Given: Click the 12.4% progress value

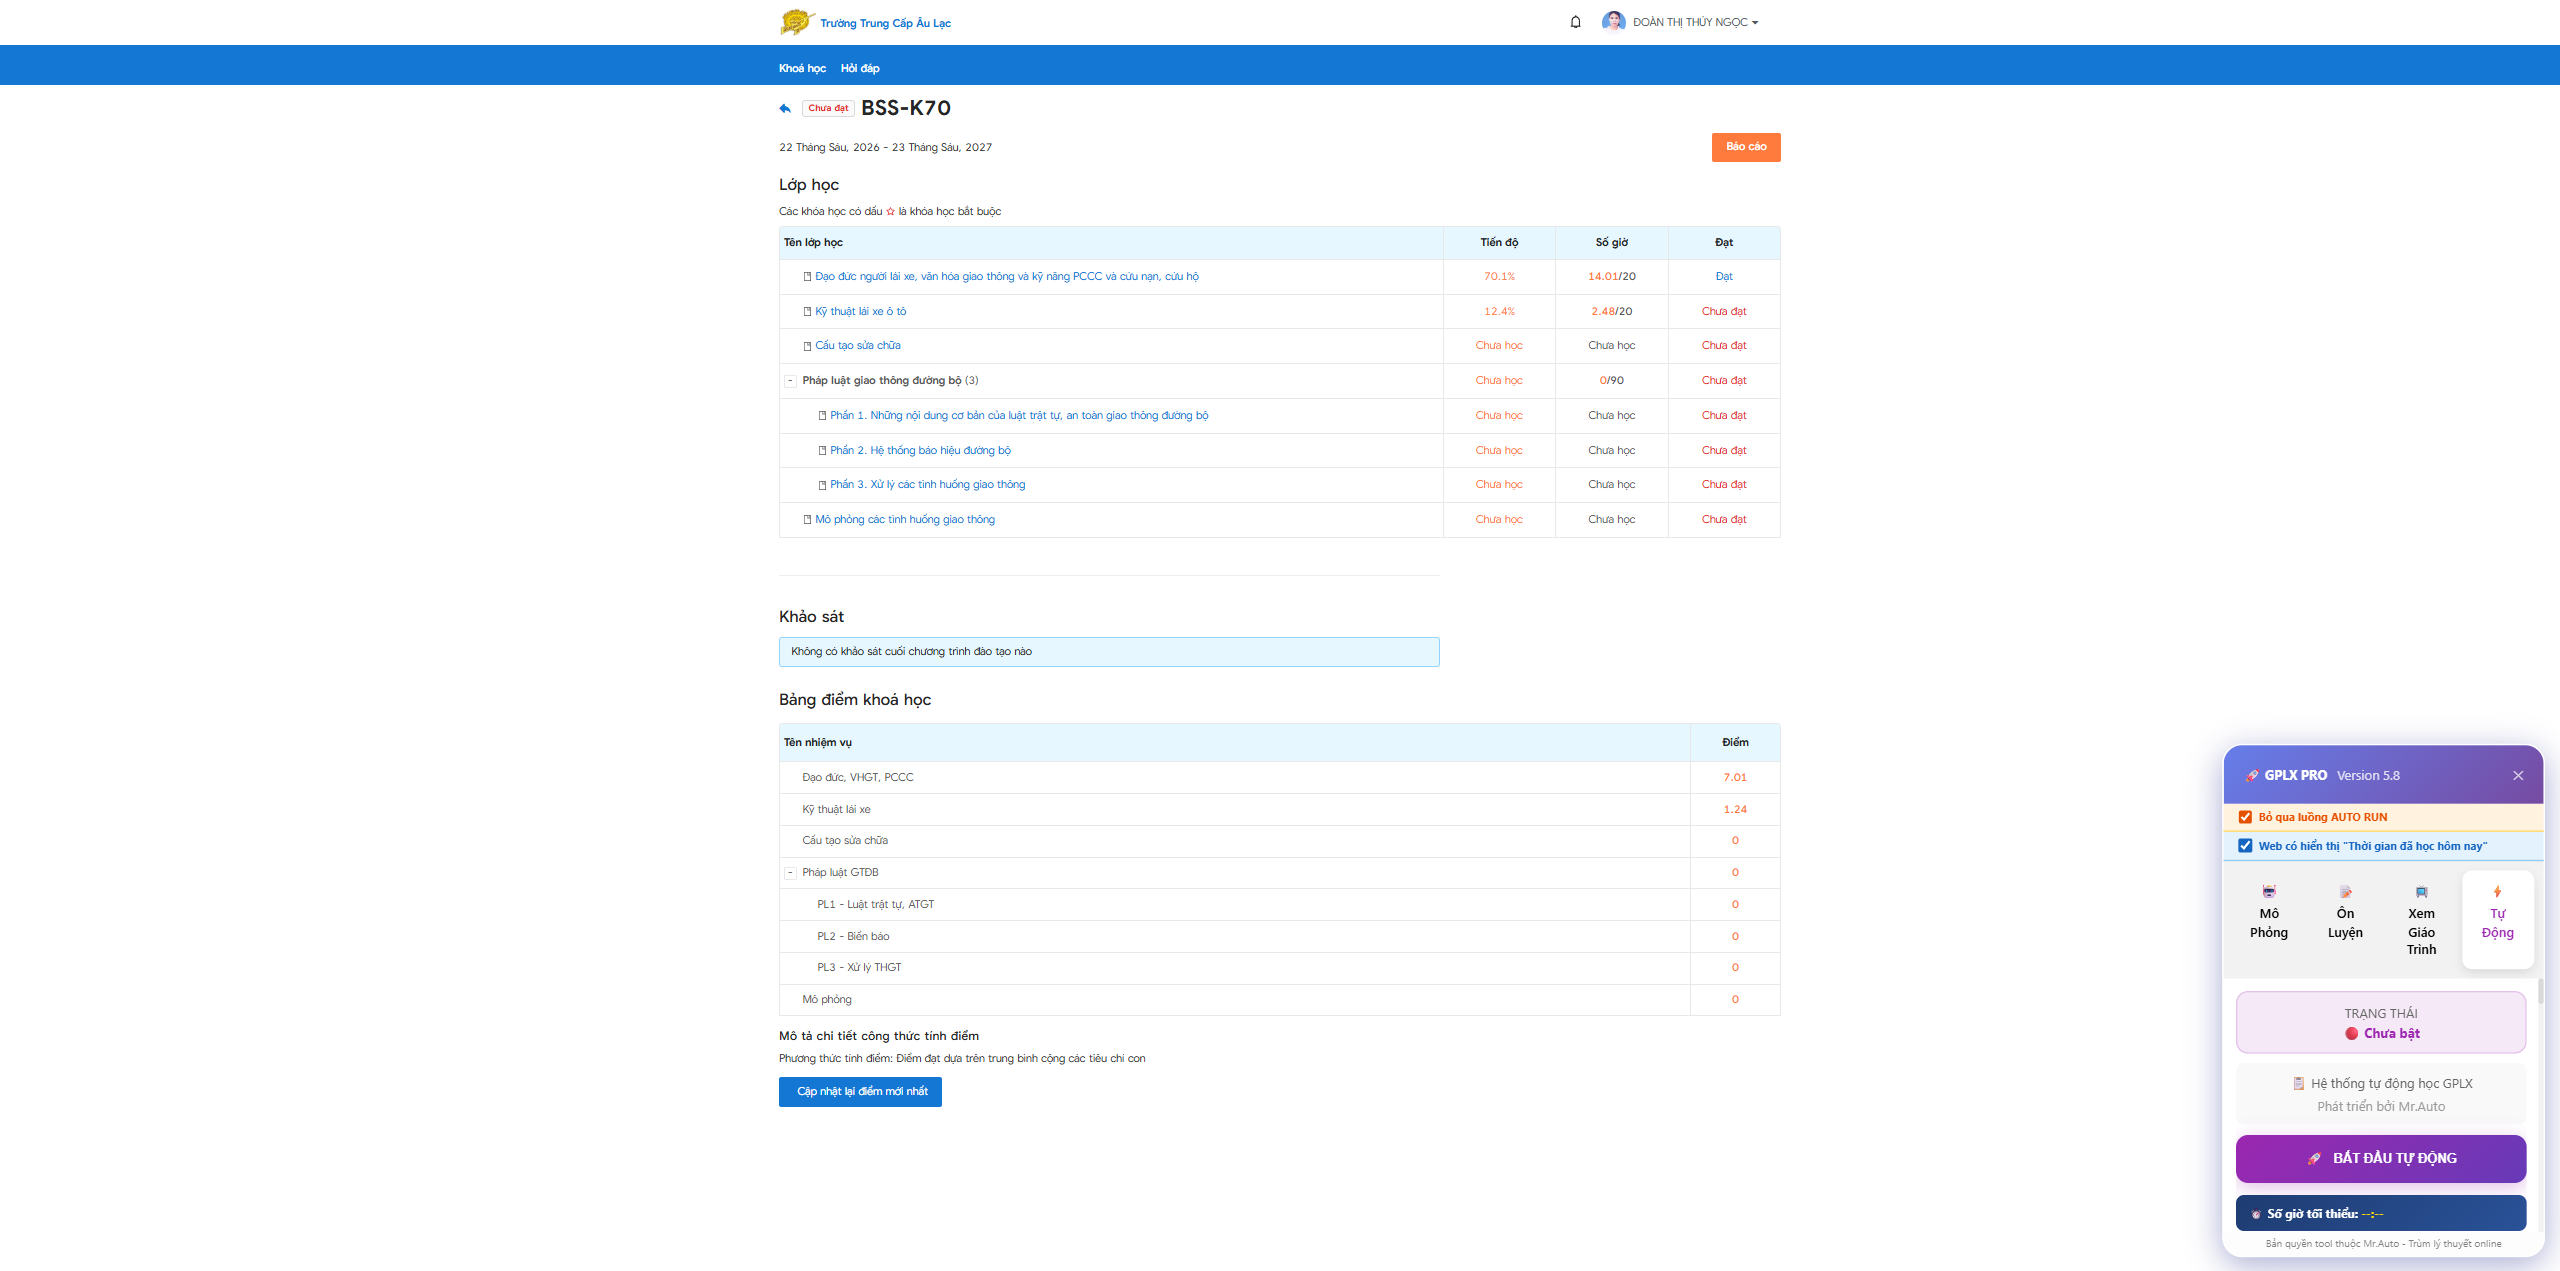Looking at the screenshot, I should [1499, 312].
